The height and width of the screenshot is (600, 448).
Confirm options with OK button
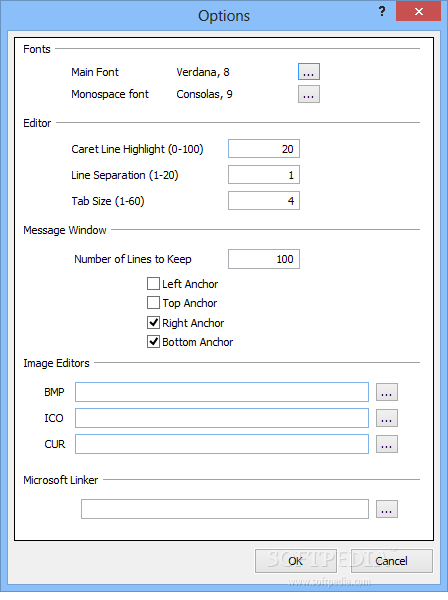(x=296, y=561)
